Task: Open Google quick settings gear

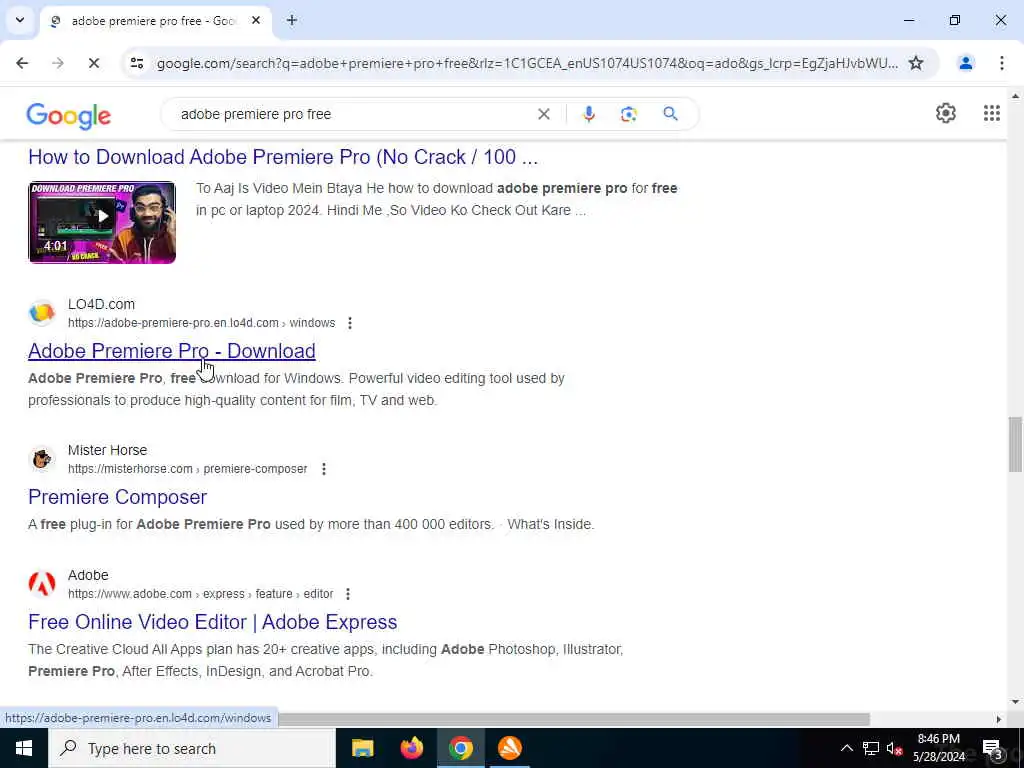Action: point(946,113)
